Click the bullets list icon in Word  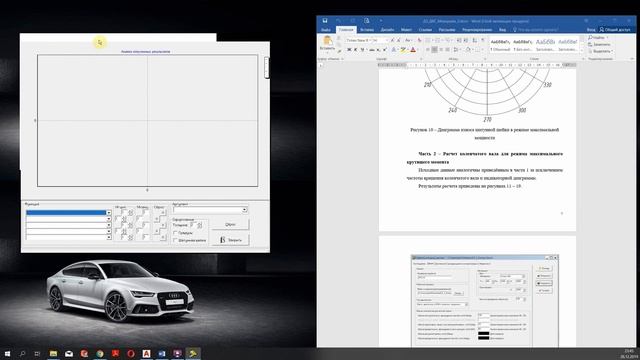(428, 40)
